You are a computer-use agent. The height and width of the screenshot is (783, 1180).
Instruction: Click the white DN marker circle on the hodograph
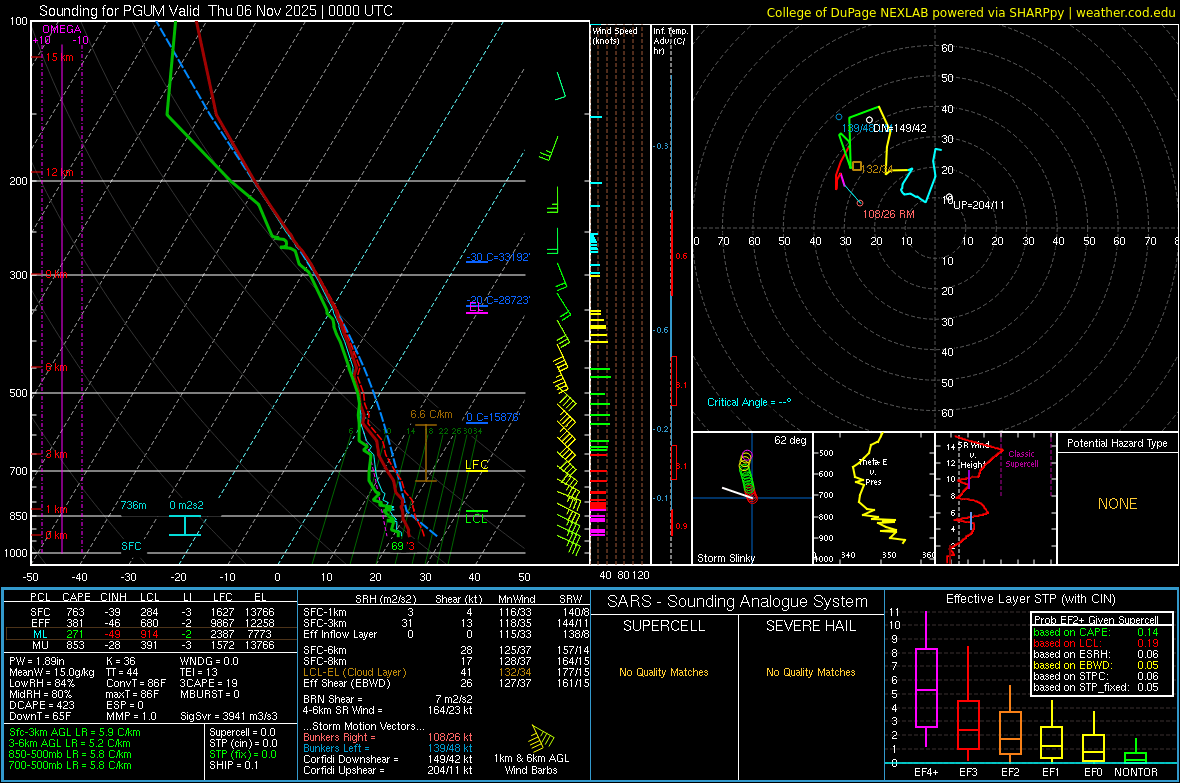[869, 120]
